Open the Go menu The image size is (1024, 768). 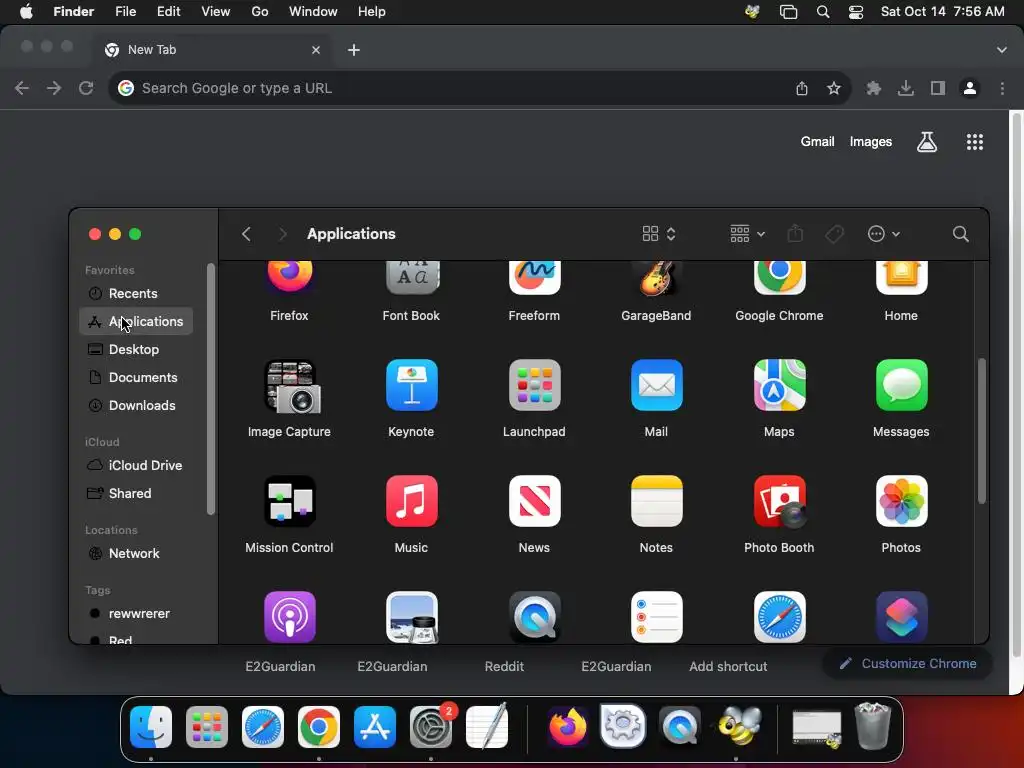[x=260, y=12]
